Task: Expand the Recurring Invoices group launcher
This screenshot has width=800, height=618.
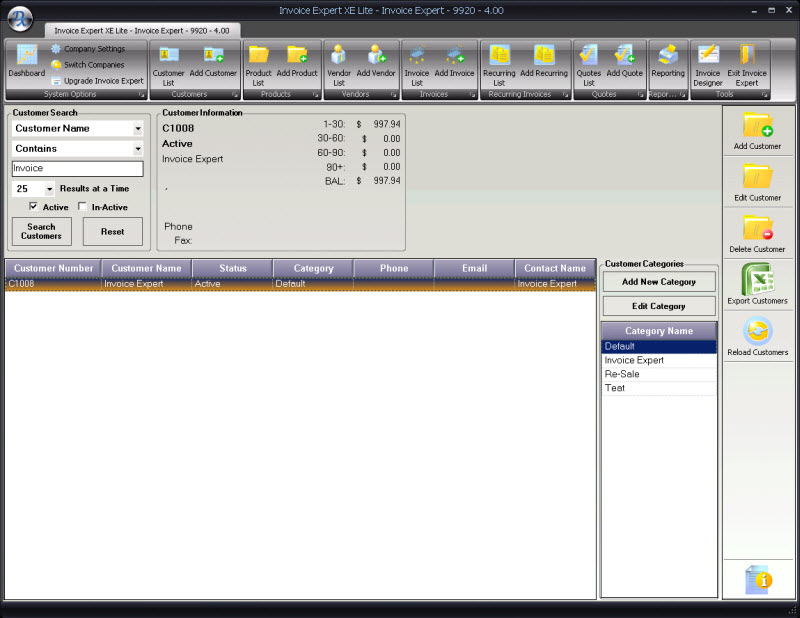Action: click(x=566, y=95)
